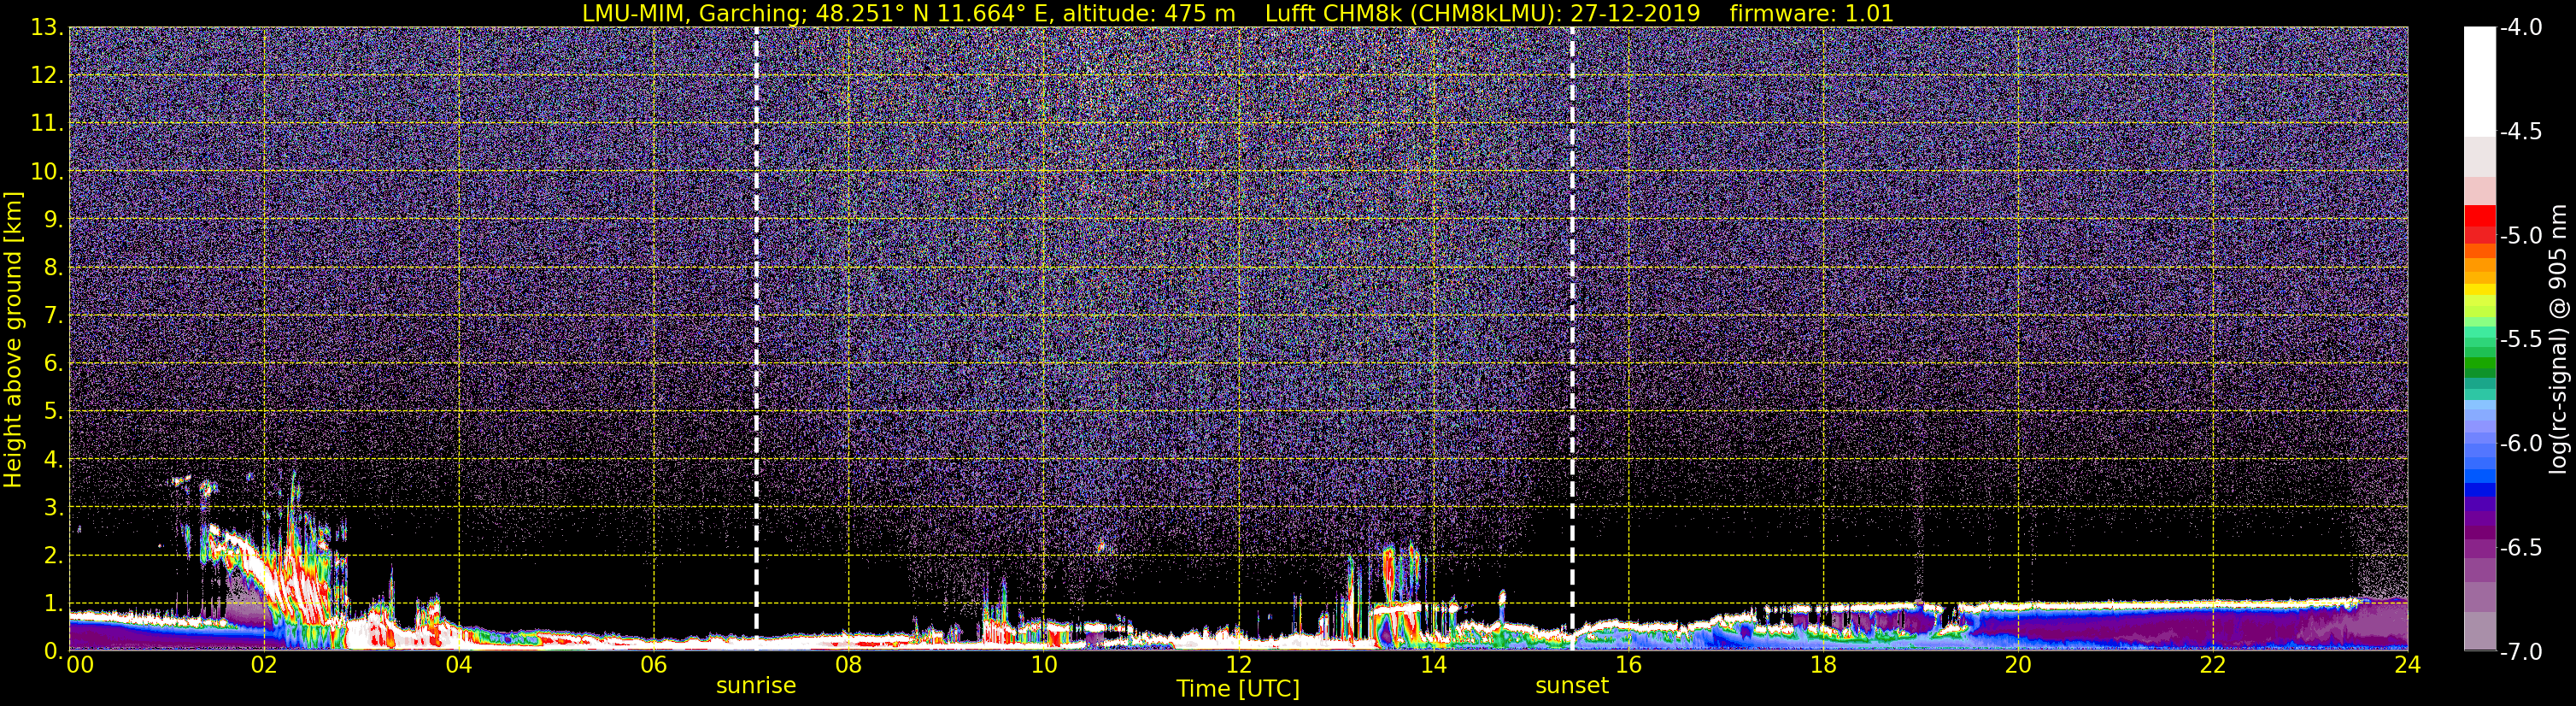Click the colorbar tick label "-4.0"

[x=2520, y=28]
